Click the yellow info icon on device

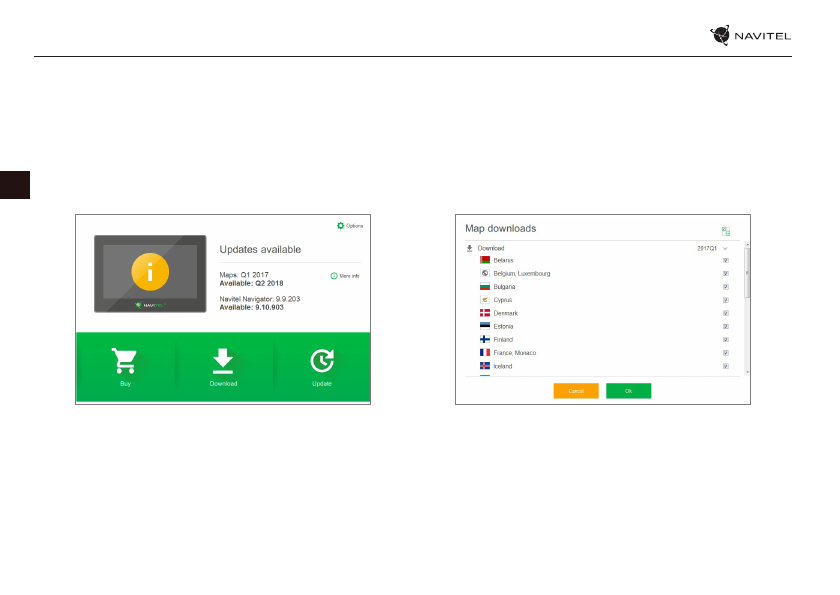149,272
